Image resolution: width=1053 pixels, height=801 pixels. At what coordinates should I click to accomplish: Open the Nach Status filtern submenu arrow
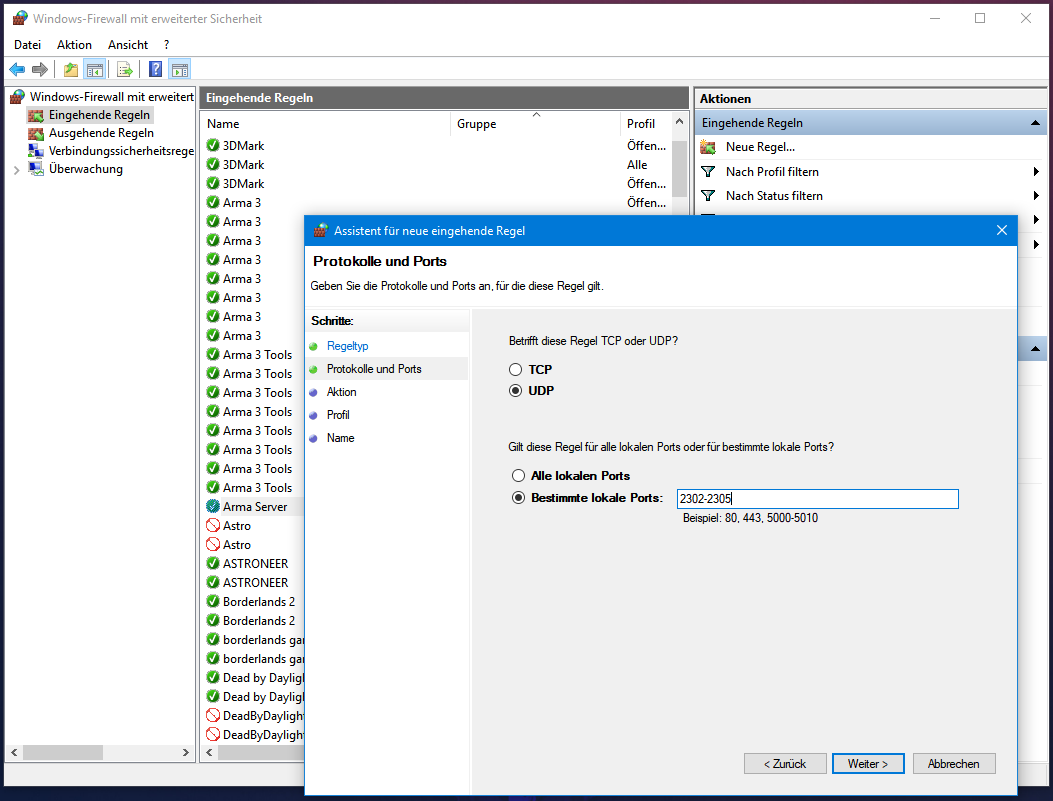(1036, 196)
